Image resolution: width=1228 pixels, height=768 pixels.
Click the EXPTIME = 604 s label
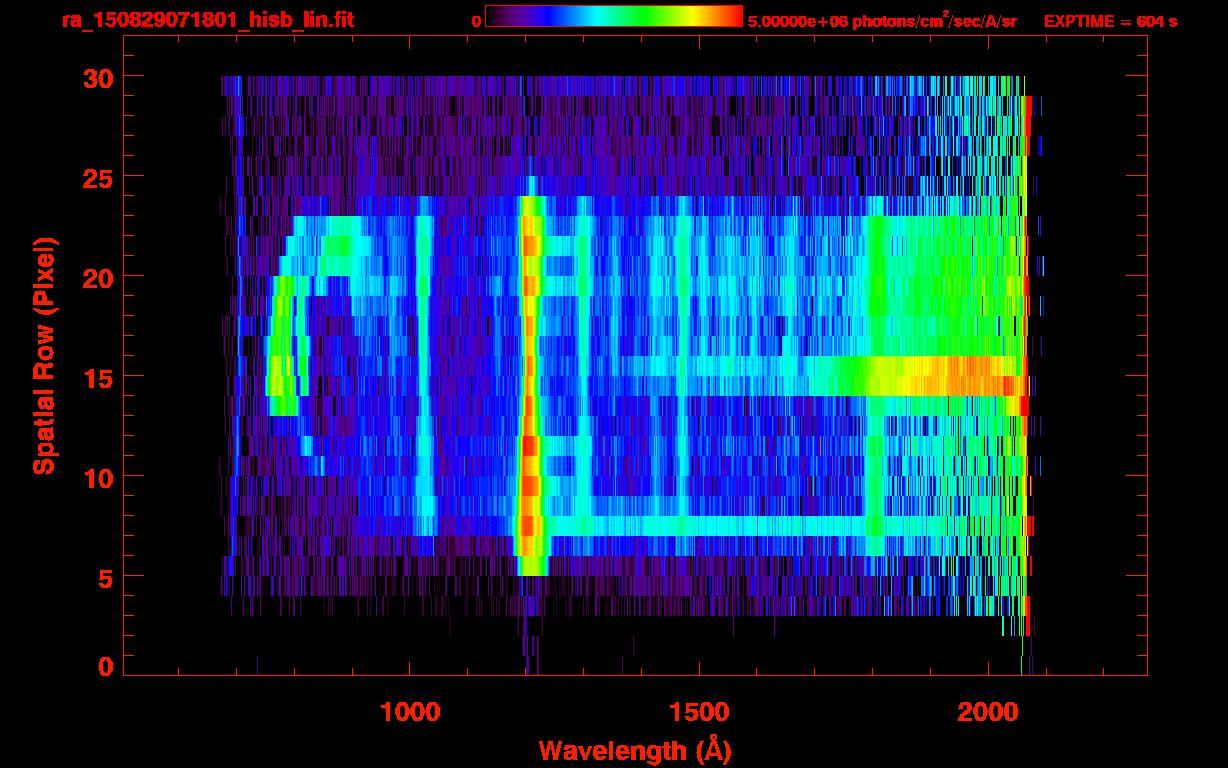click(1110, 21)
